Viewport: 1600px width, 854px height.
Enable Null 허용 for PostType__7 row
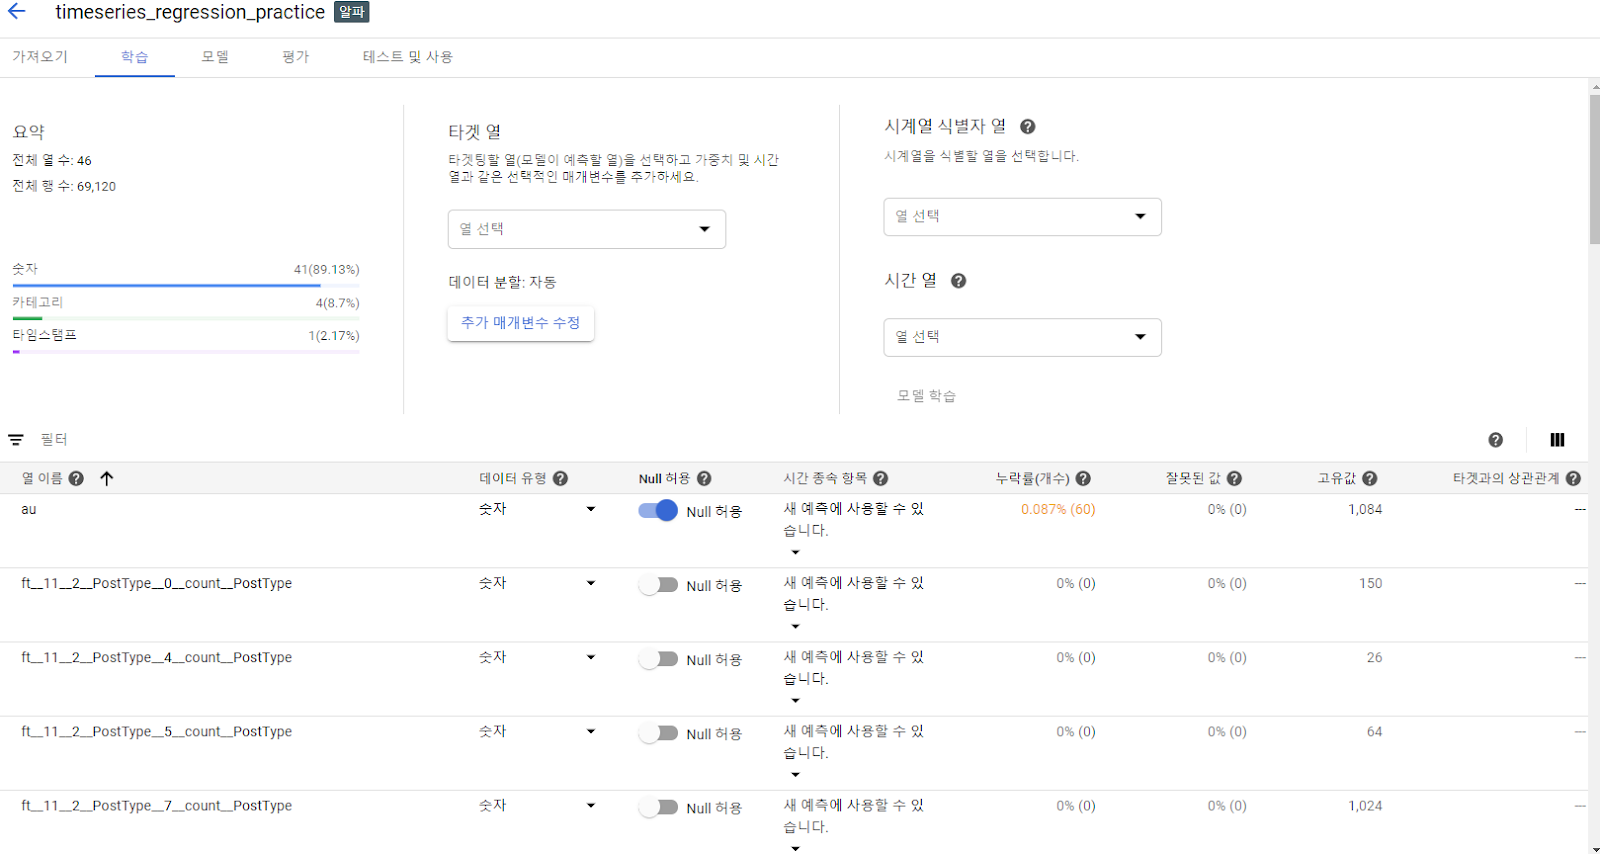point(658,807)
